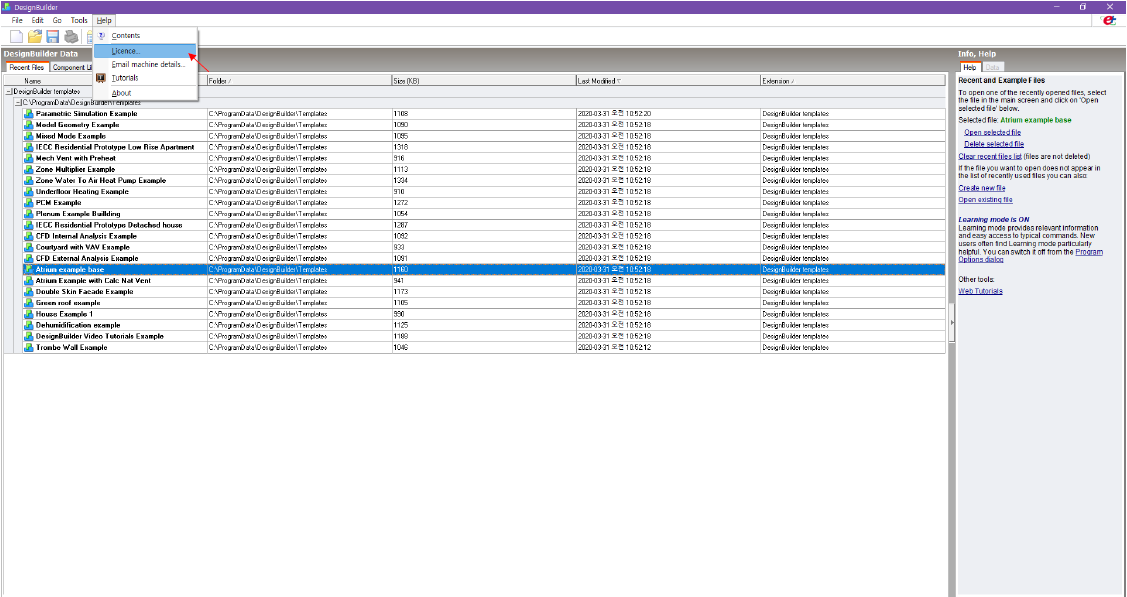Sort by the Folder column header
Screen dimensions: 1127x597
click(x=299, y=81)
